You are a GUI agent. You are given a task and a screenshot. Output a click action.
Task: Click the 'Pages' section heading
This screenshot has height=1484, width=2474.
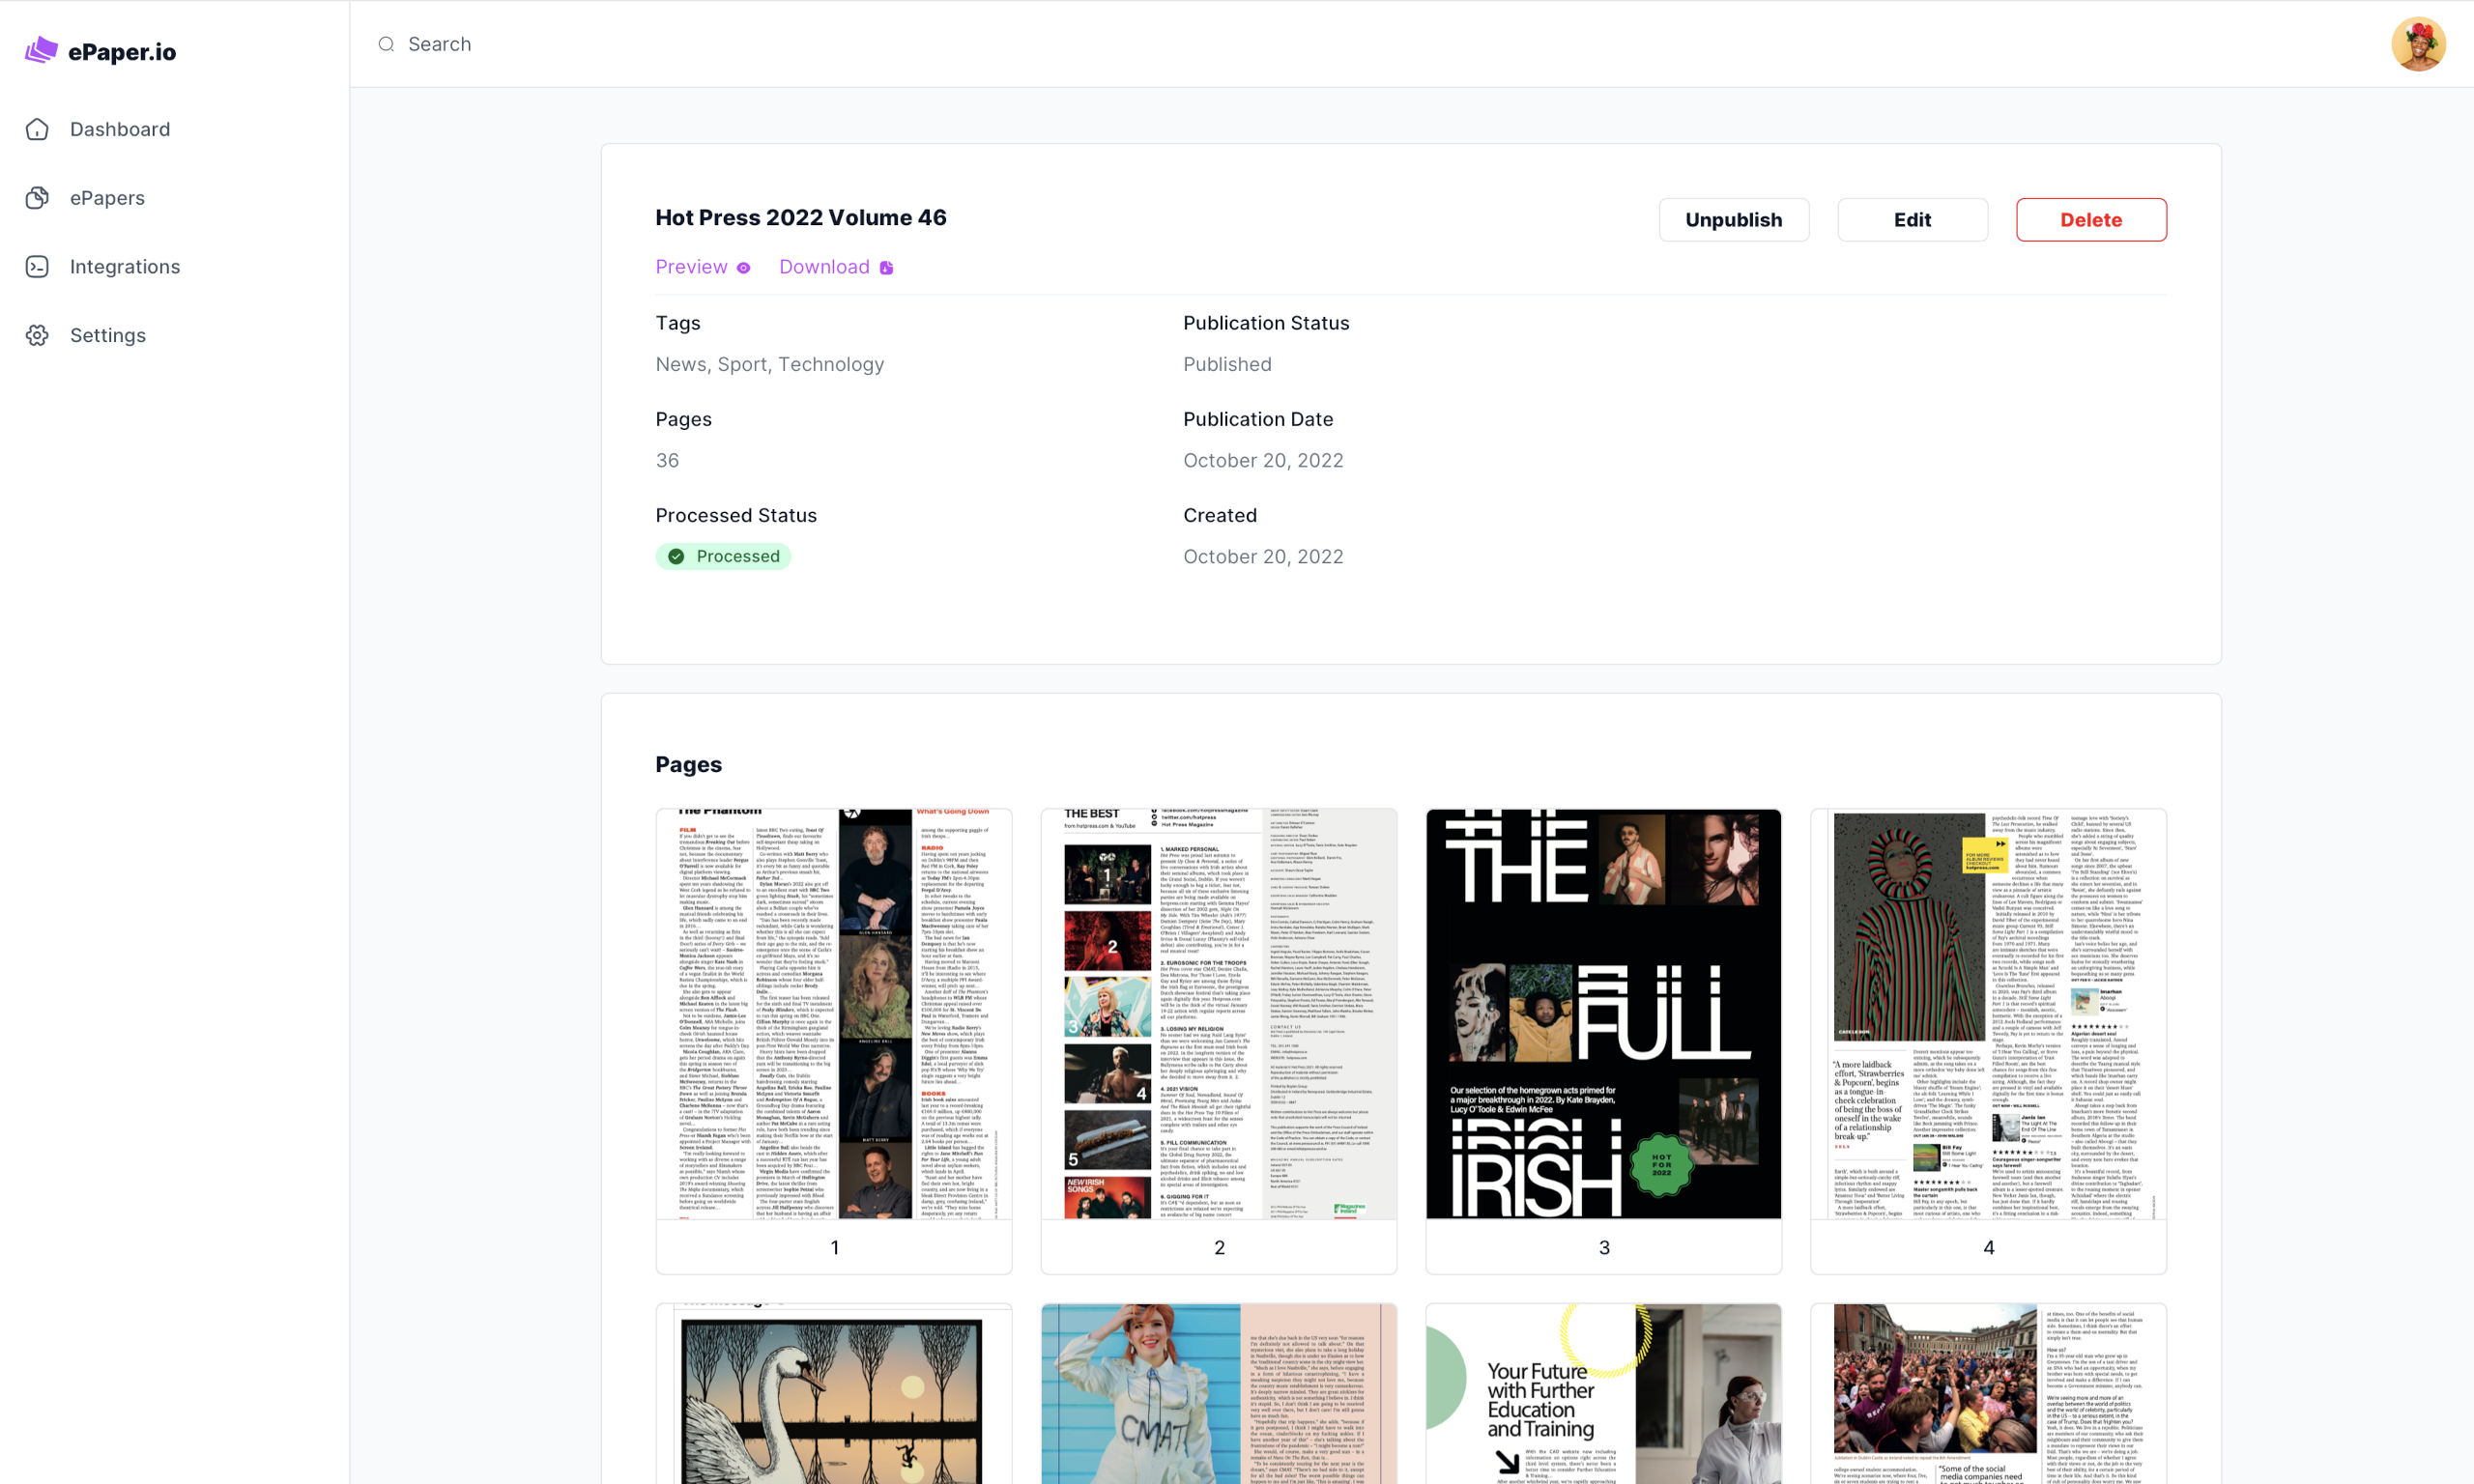pyautogui.click(x=688, y=764)
